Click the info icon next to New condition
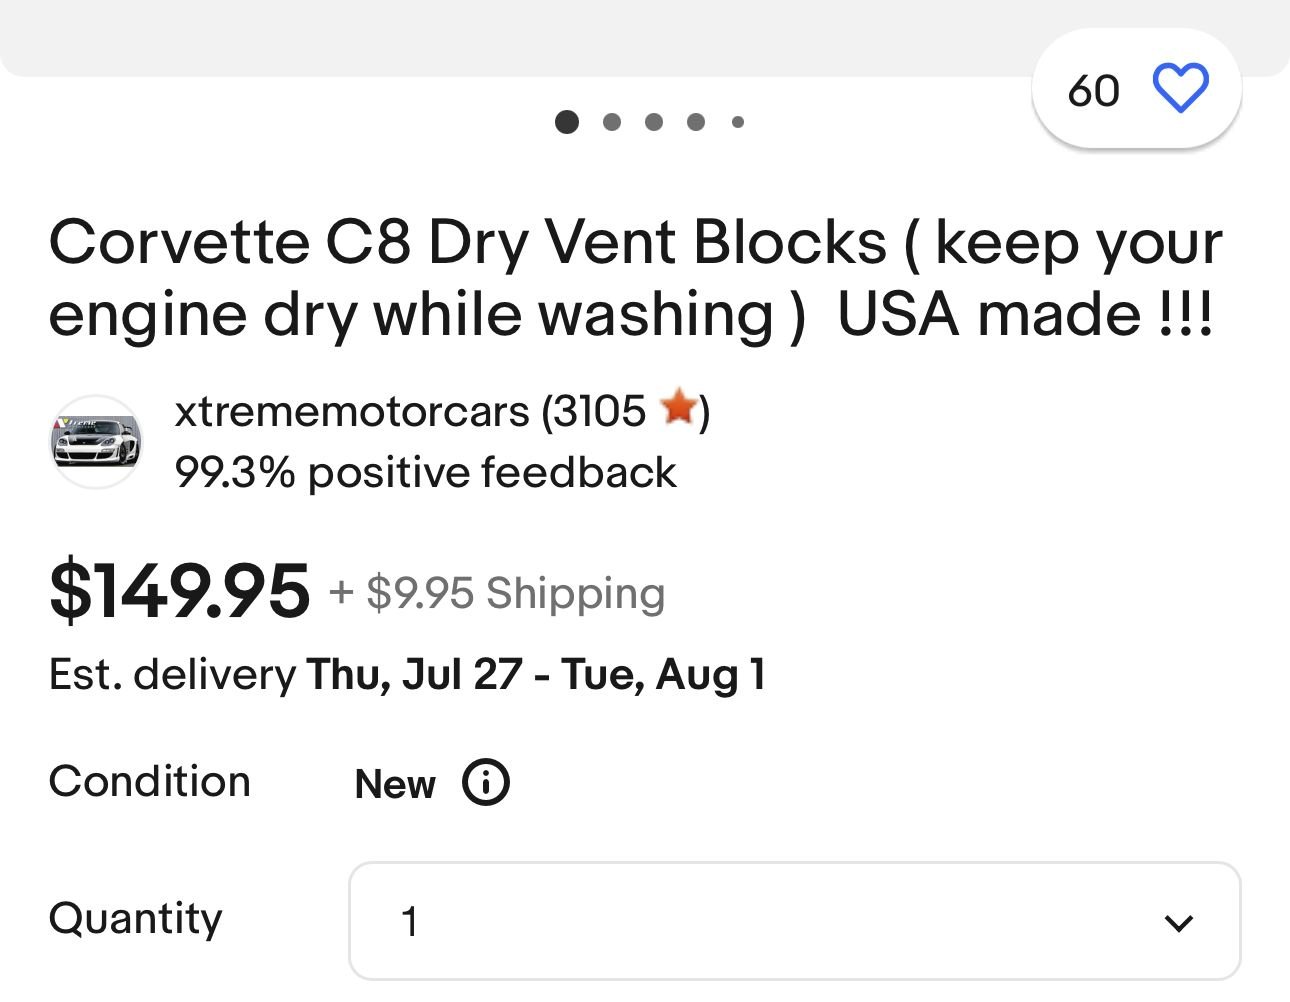1290x1002 pixels. pyautogui.click(x=485, y=783)
